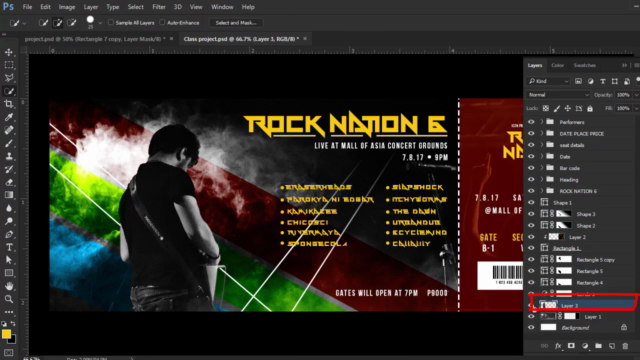
Task: Hide the Bar code group
Action: pyautogui.click(x=531, y=168)
